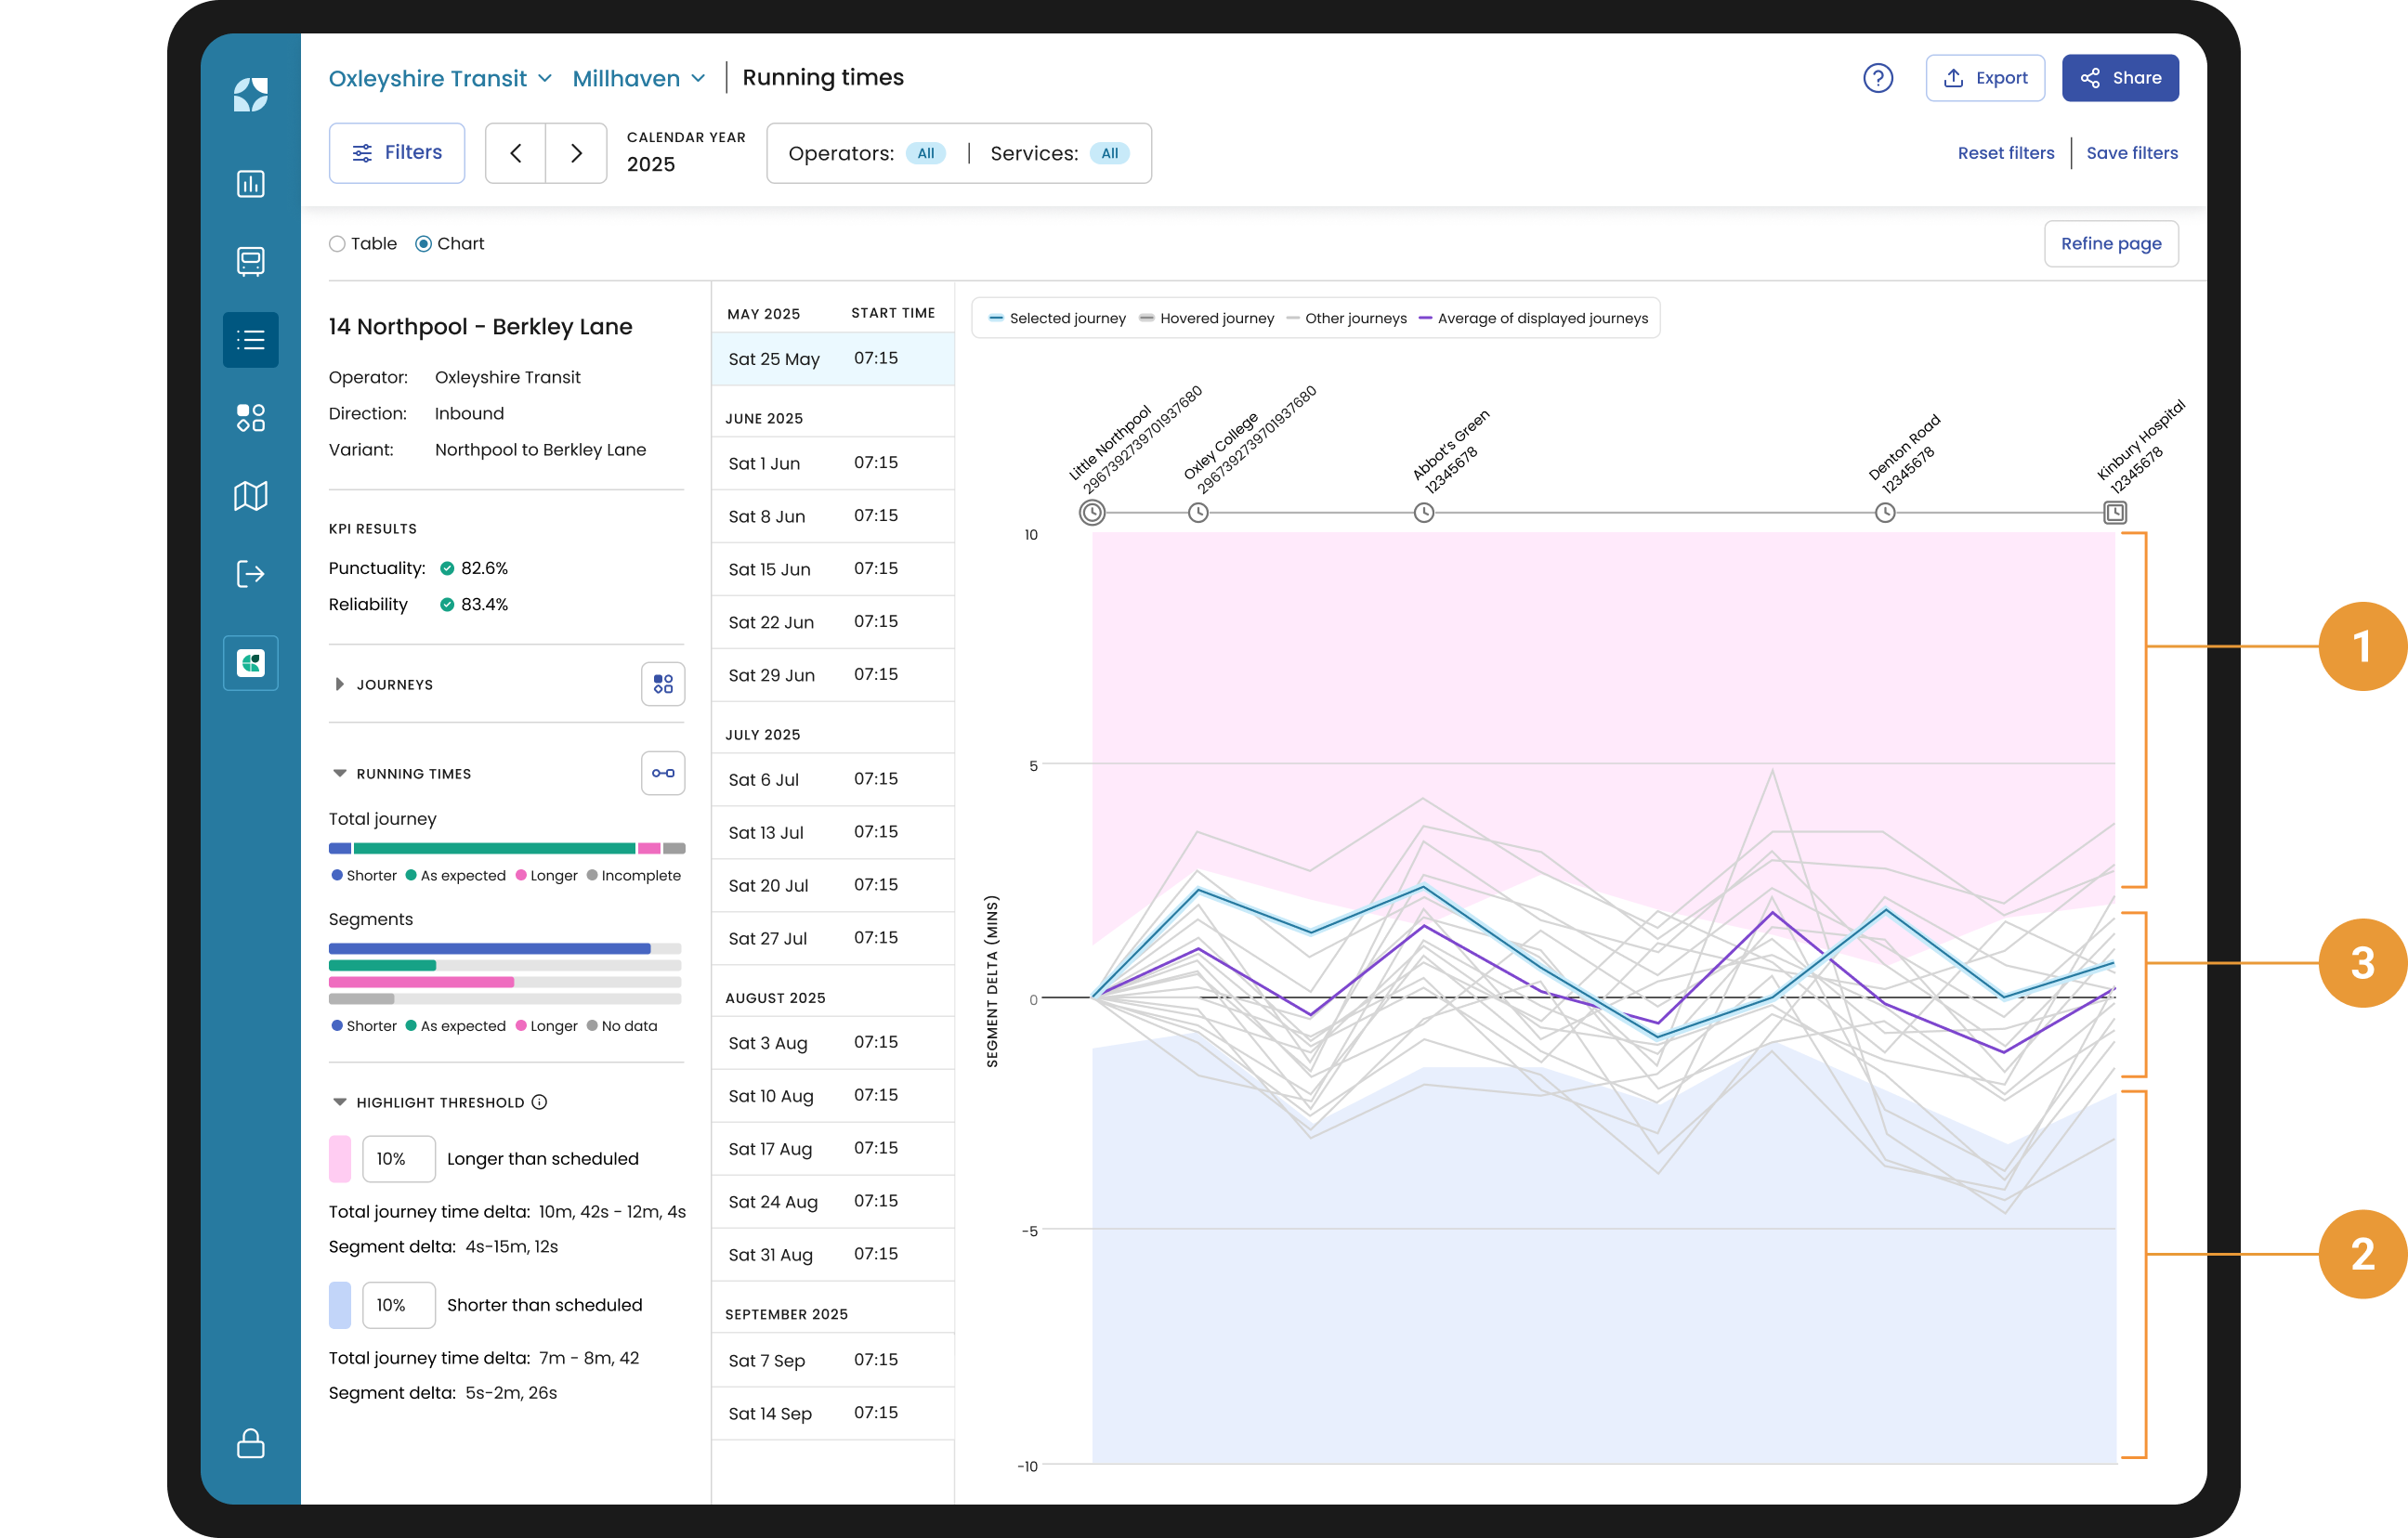This screenshot has height=1538, width=2408.
Task: Click the help question mark icon
Action: (x=1877, y=78)
